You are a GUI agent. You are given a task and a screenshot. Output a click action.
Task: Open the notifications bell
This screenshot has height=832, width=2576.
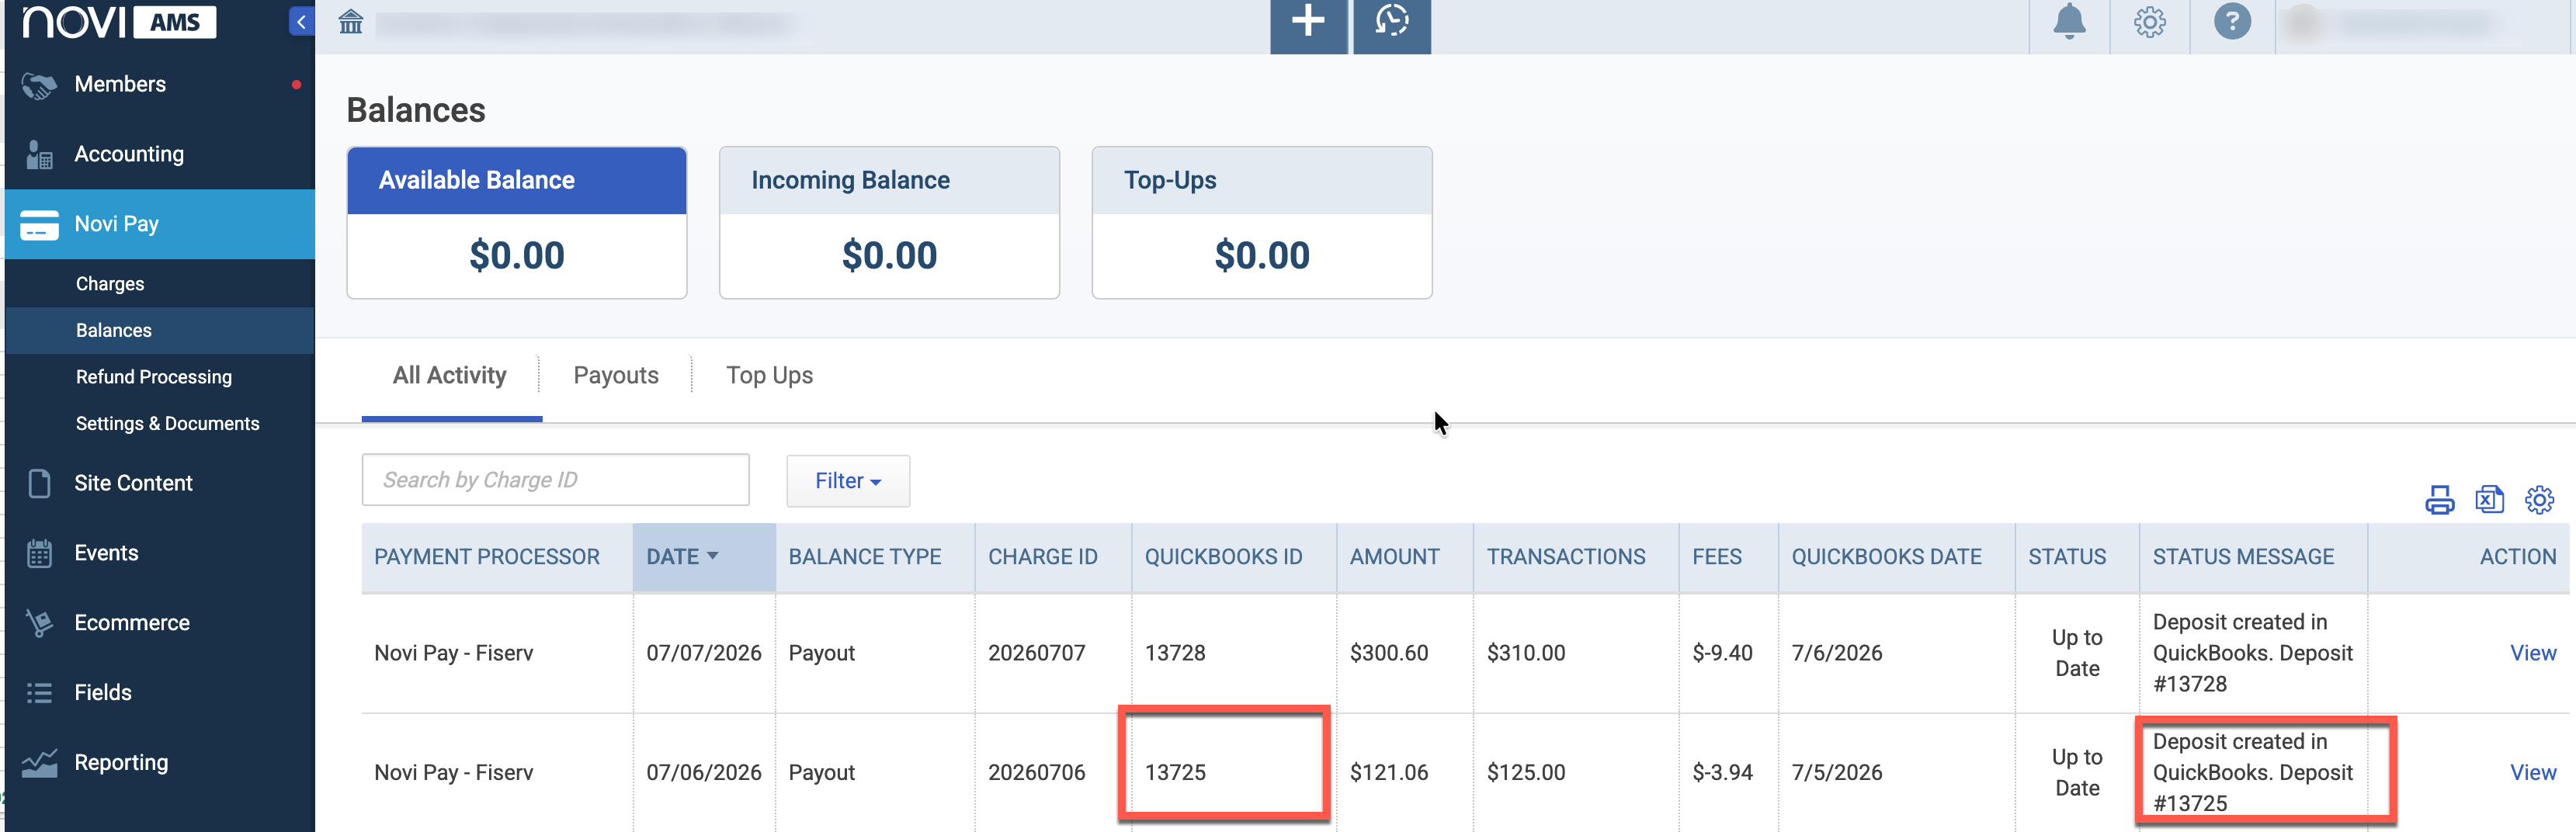(x=2069, y=22)
